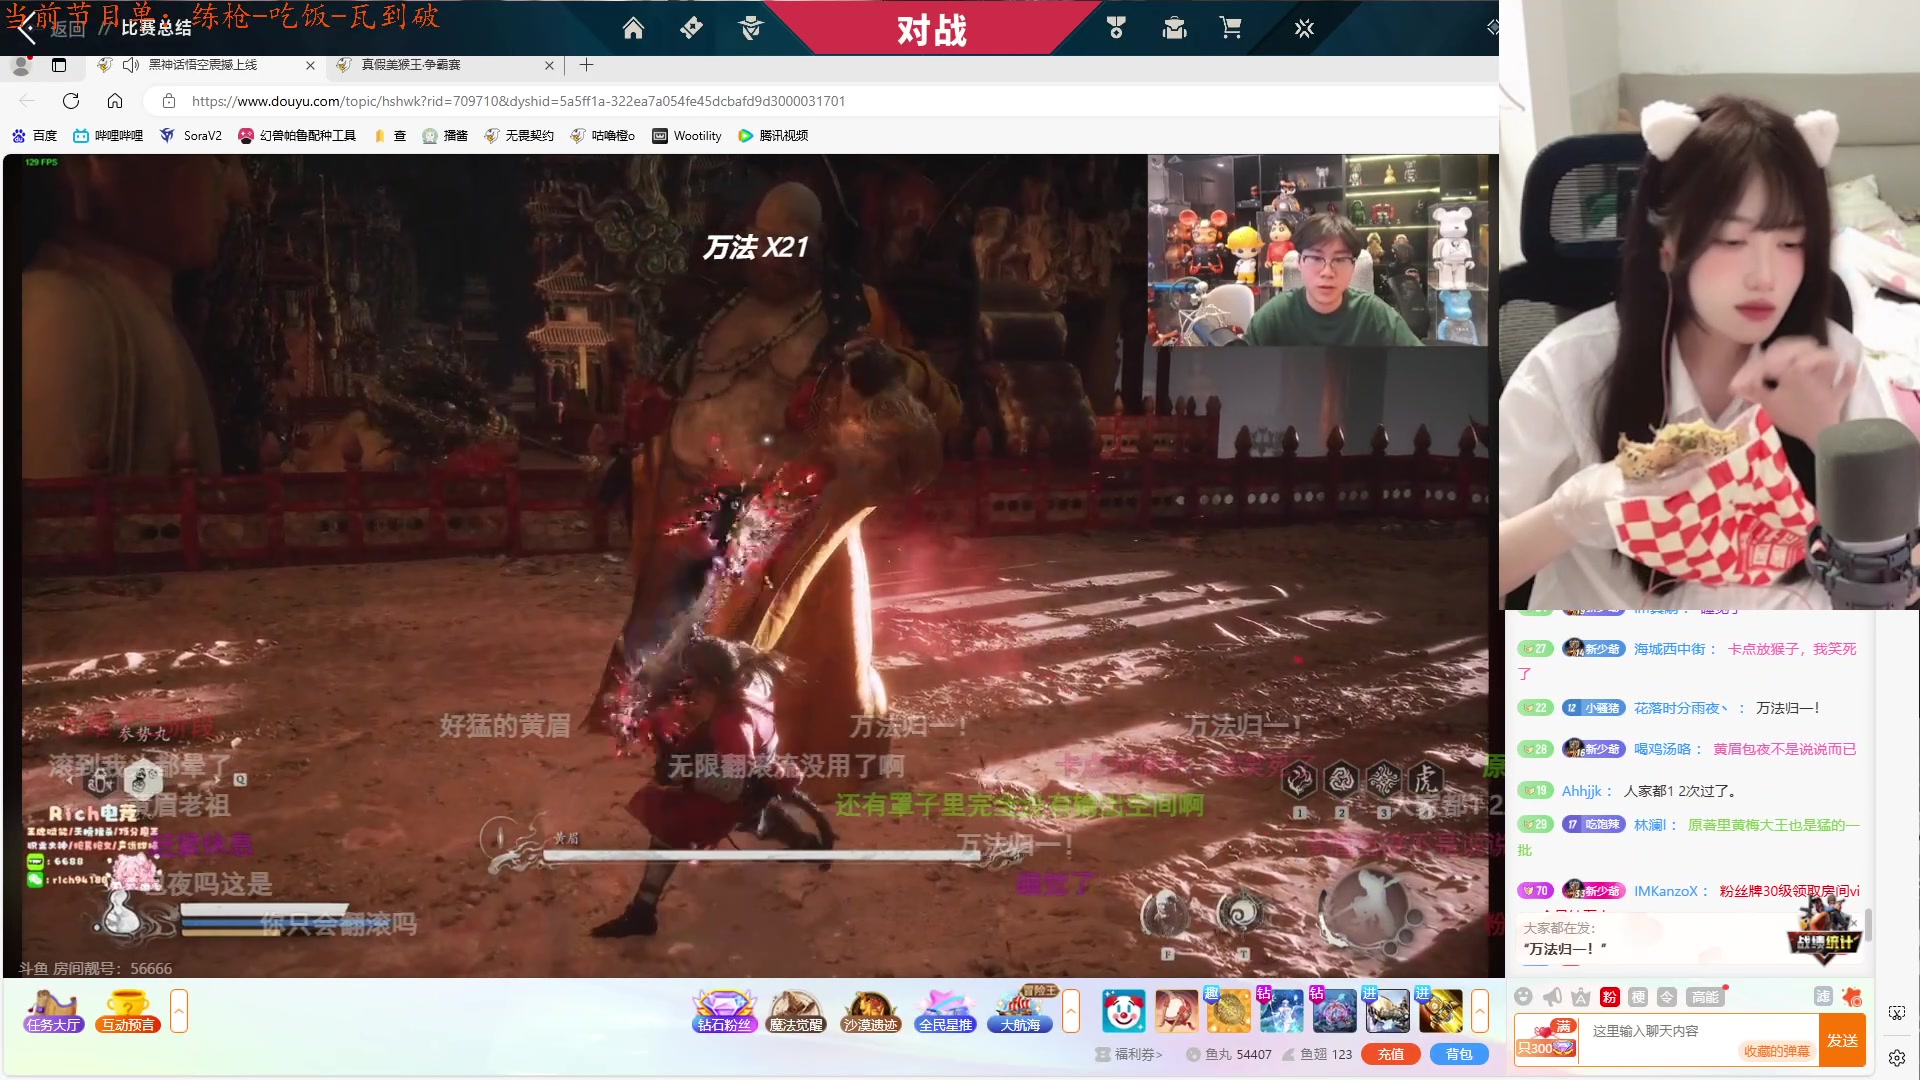Select the 全民星推 activity icon
1920x1080 pixels.
[x=945, y=1012]
